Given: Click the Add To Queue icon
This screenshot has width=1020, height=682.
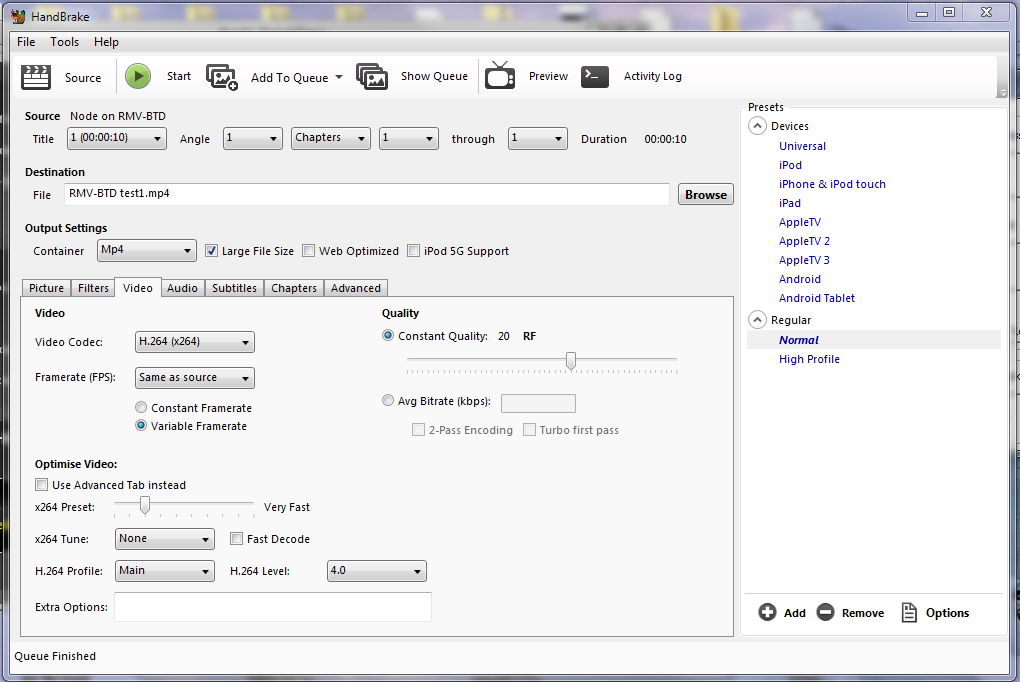Looking at the screenshot, I should click(x=222, y=77).
